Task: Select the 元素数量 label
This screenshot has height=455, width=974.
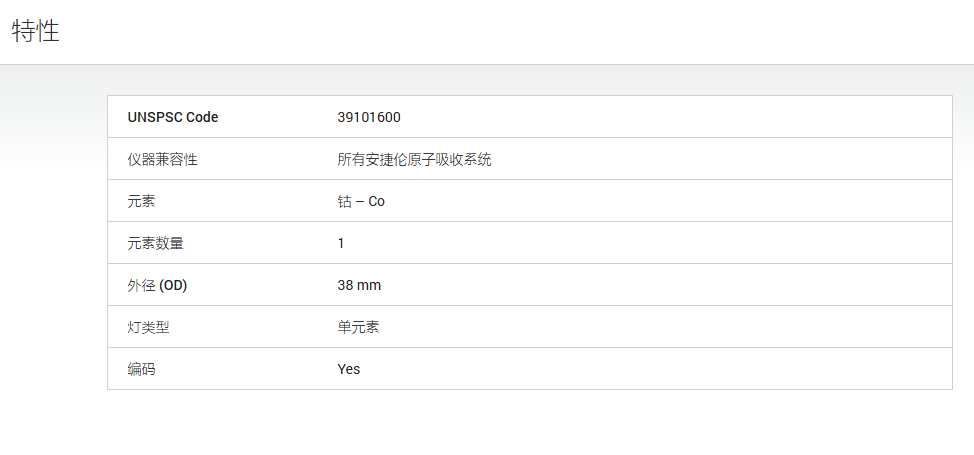Action: coord(155,243)
